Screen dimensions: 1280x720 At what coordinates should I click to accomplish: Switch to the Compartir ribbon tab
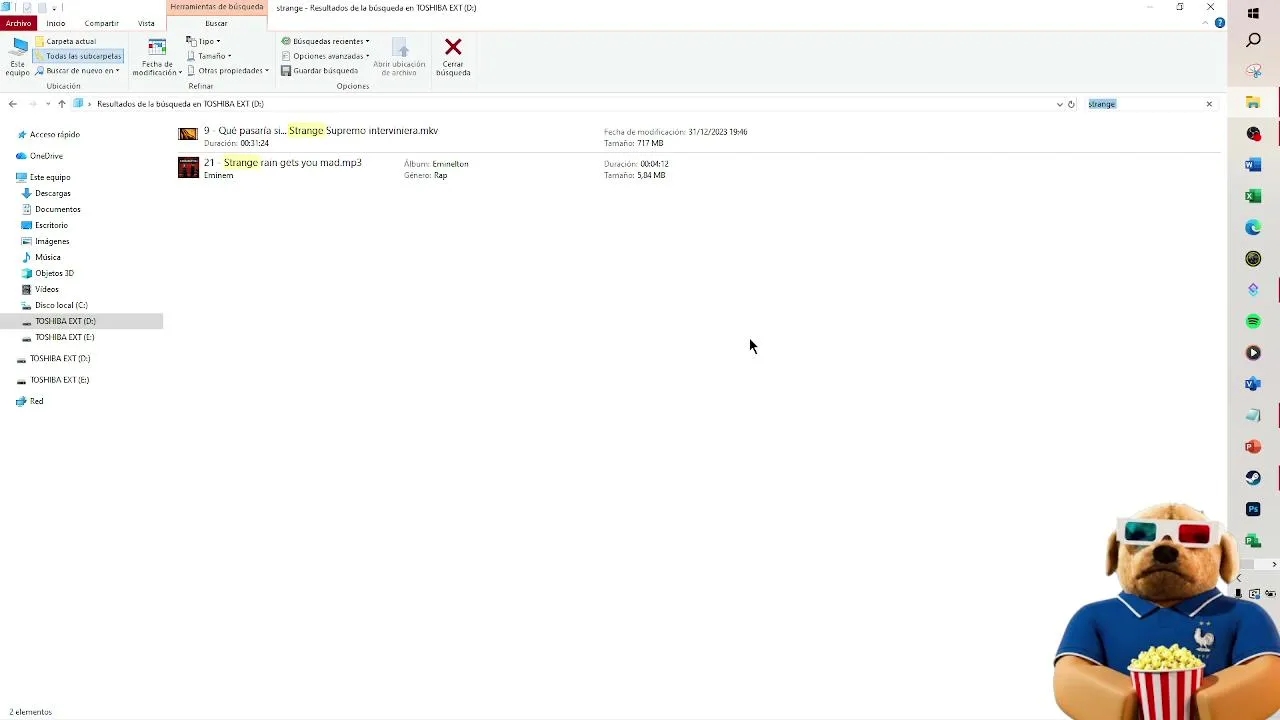point(101,23)
